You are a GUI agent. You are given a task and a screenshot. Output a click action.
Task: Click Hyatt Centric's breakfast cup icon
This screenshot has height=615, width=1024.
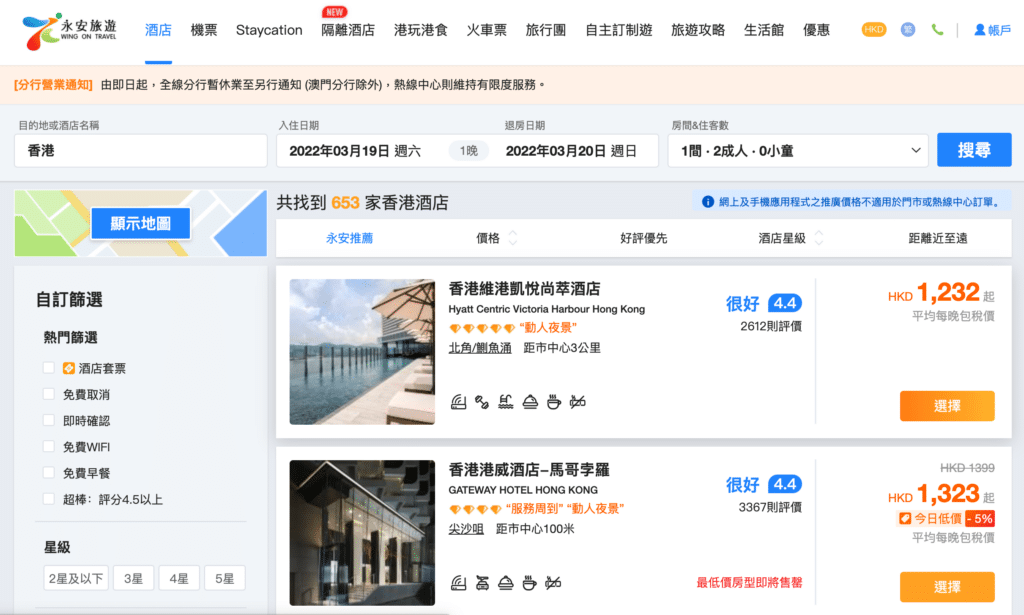click(554, 402)
